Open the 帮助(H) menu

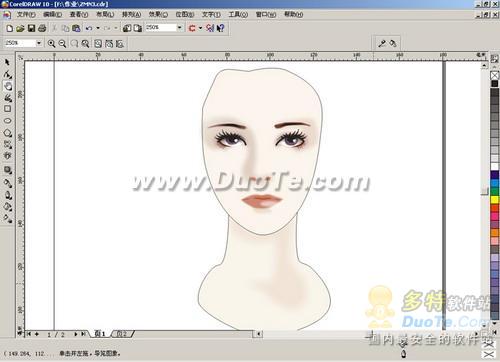tap(293, 14)
